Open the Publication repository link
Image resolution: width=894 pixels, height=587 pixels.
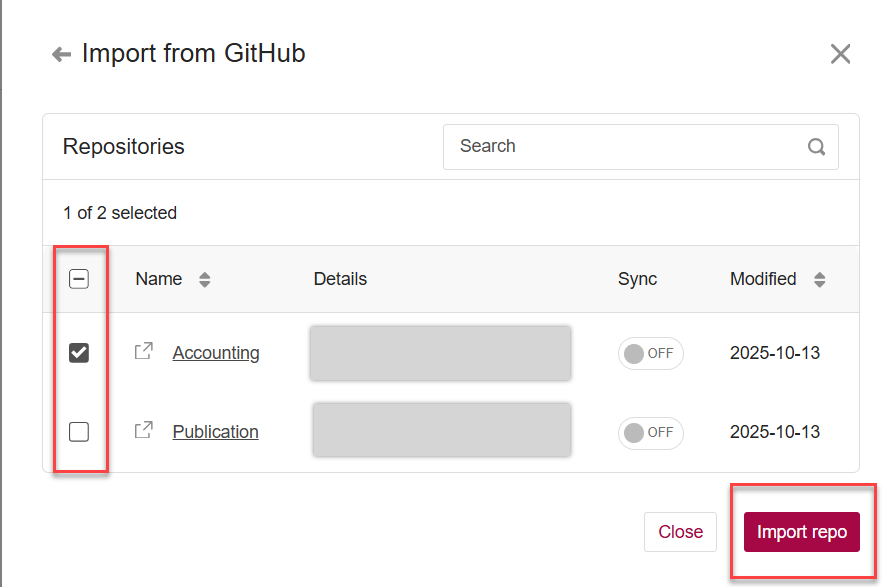coord(215,432)
